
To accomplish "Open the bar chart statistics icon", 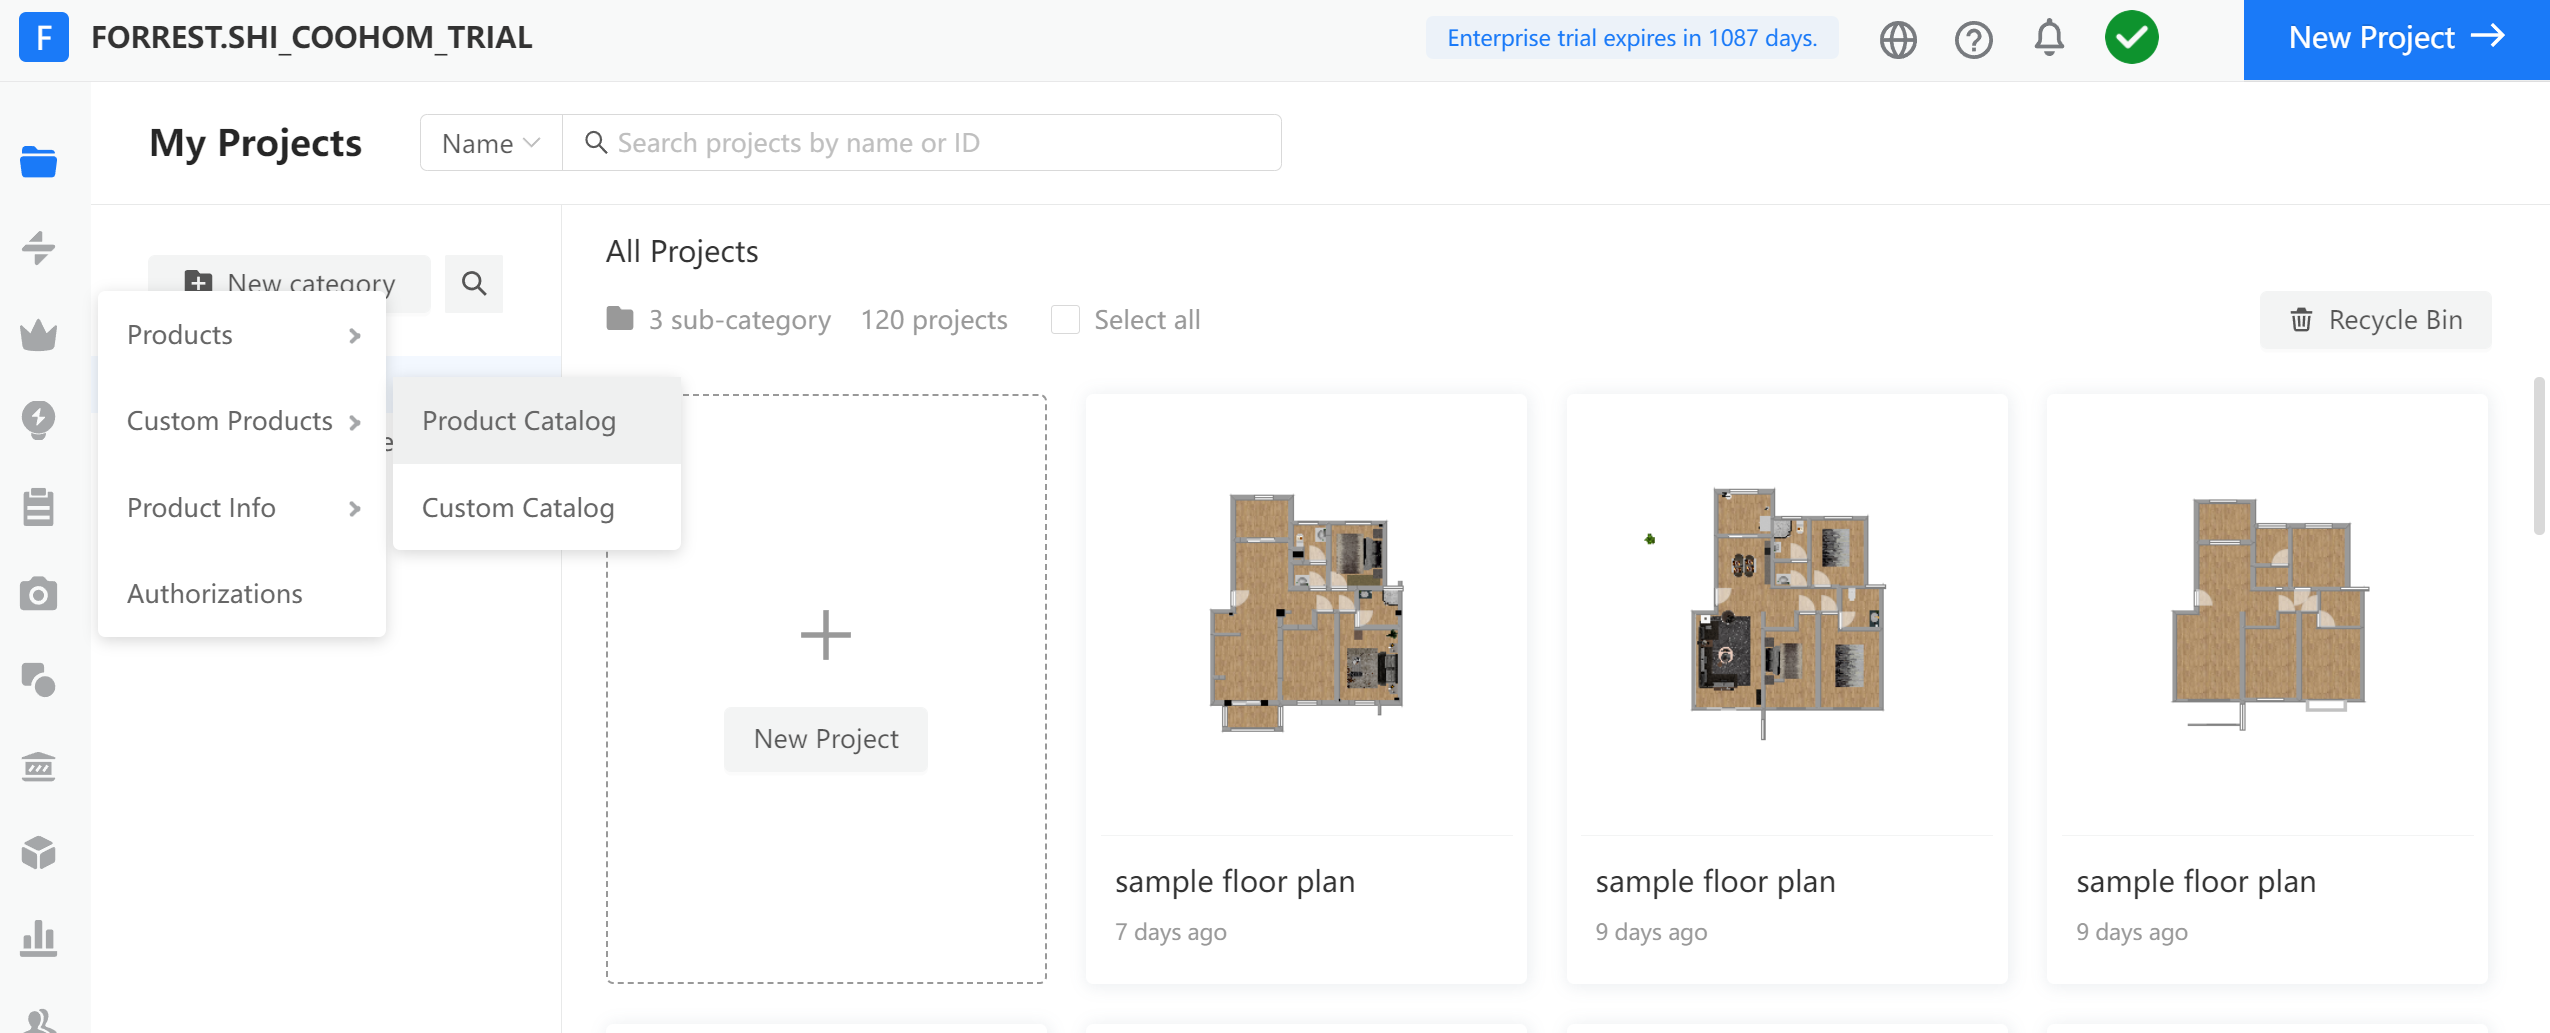I will [38, 939].
